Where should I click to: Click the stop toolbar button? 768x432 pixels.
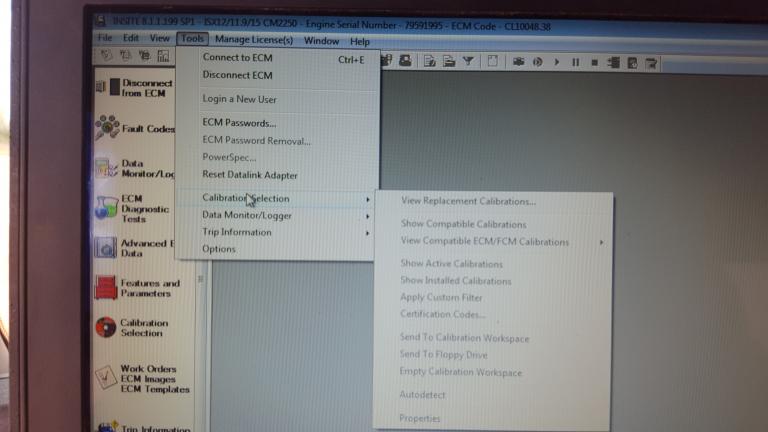point(594,63)
